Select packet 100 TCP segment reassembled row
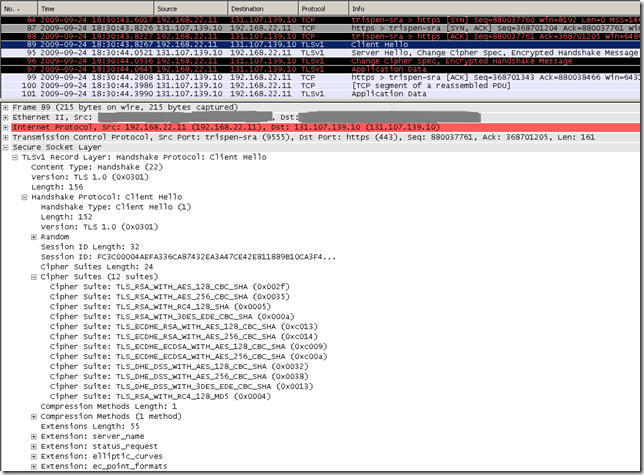This screenshot has height=475, width=644. tap(320, 85)
